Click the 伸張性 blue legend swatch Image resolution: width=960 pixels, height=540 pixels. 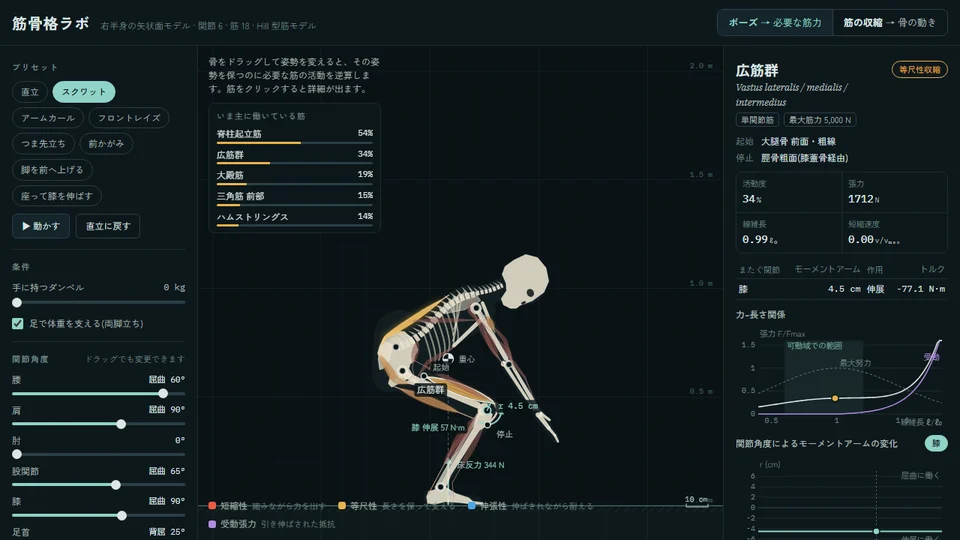click(x=471, y=506)
